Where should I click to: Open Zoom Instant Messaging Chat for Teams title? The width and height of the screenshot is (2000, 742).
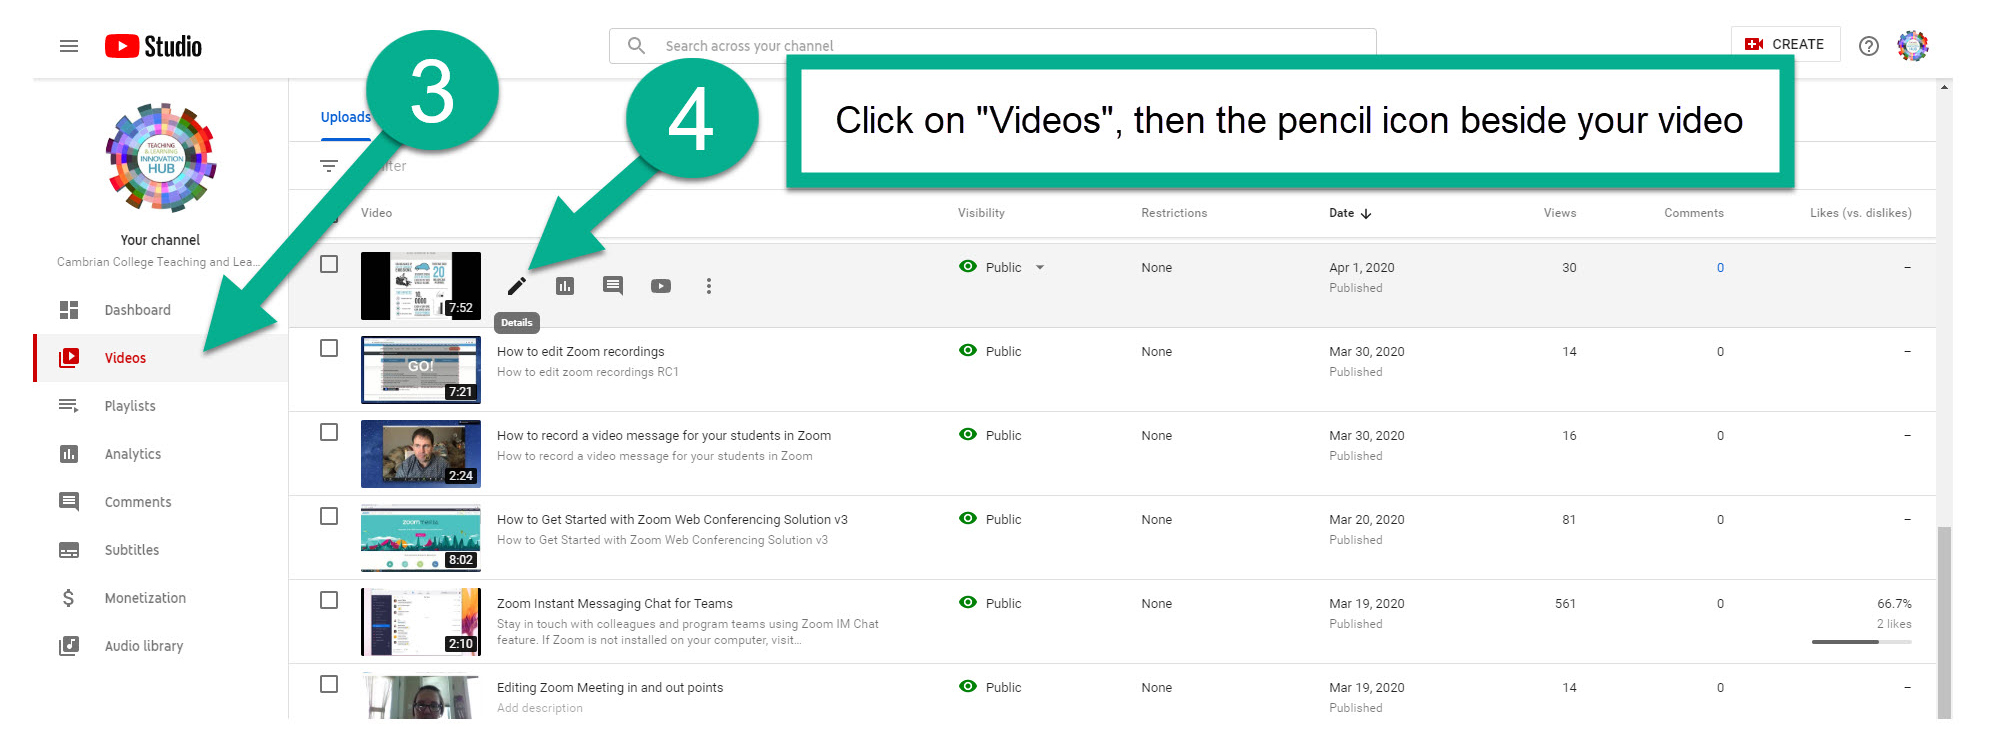pos(615,603)
